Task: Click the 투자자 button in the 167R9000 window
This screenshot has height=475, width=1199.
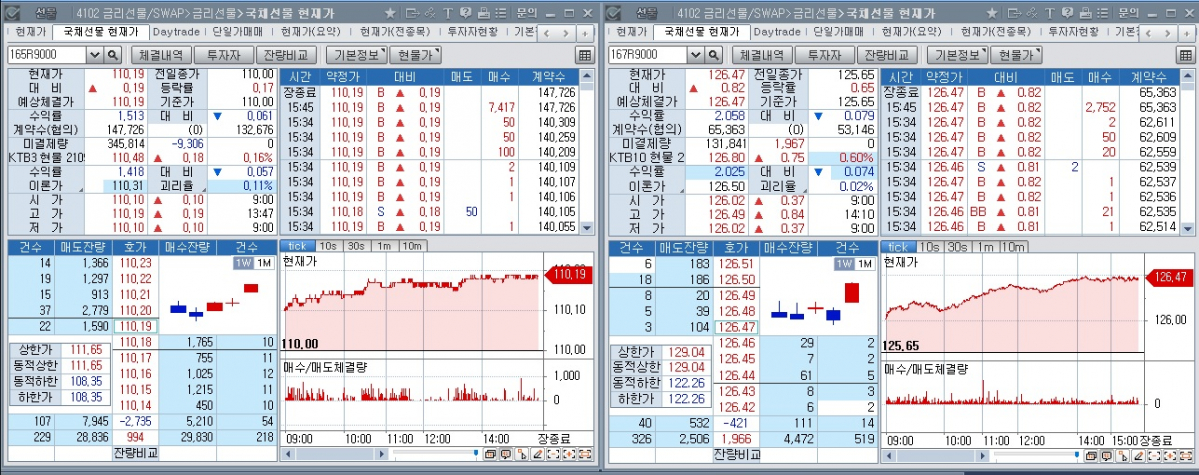Action: (824, 55)
